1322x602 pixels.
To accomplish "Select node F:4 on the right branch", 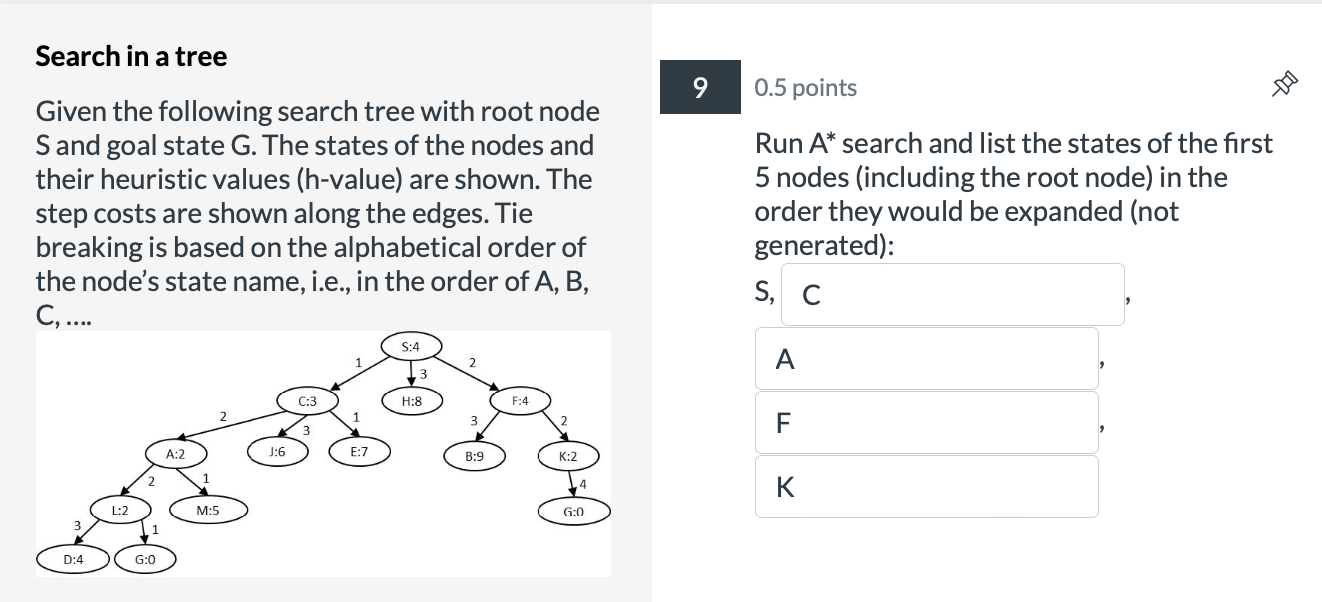I will click(519, 399).
